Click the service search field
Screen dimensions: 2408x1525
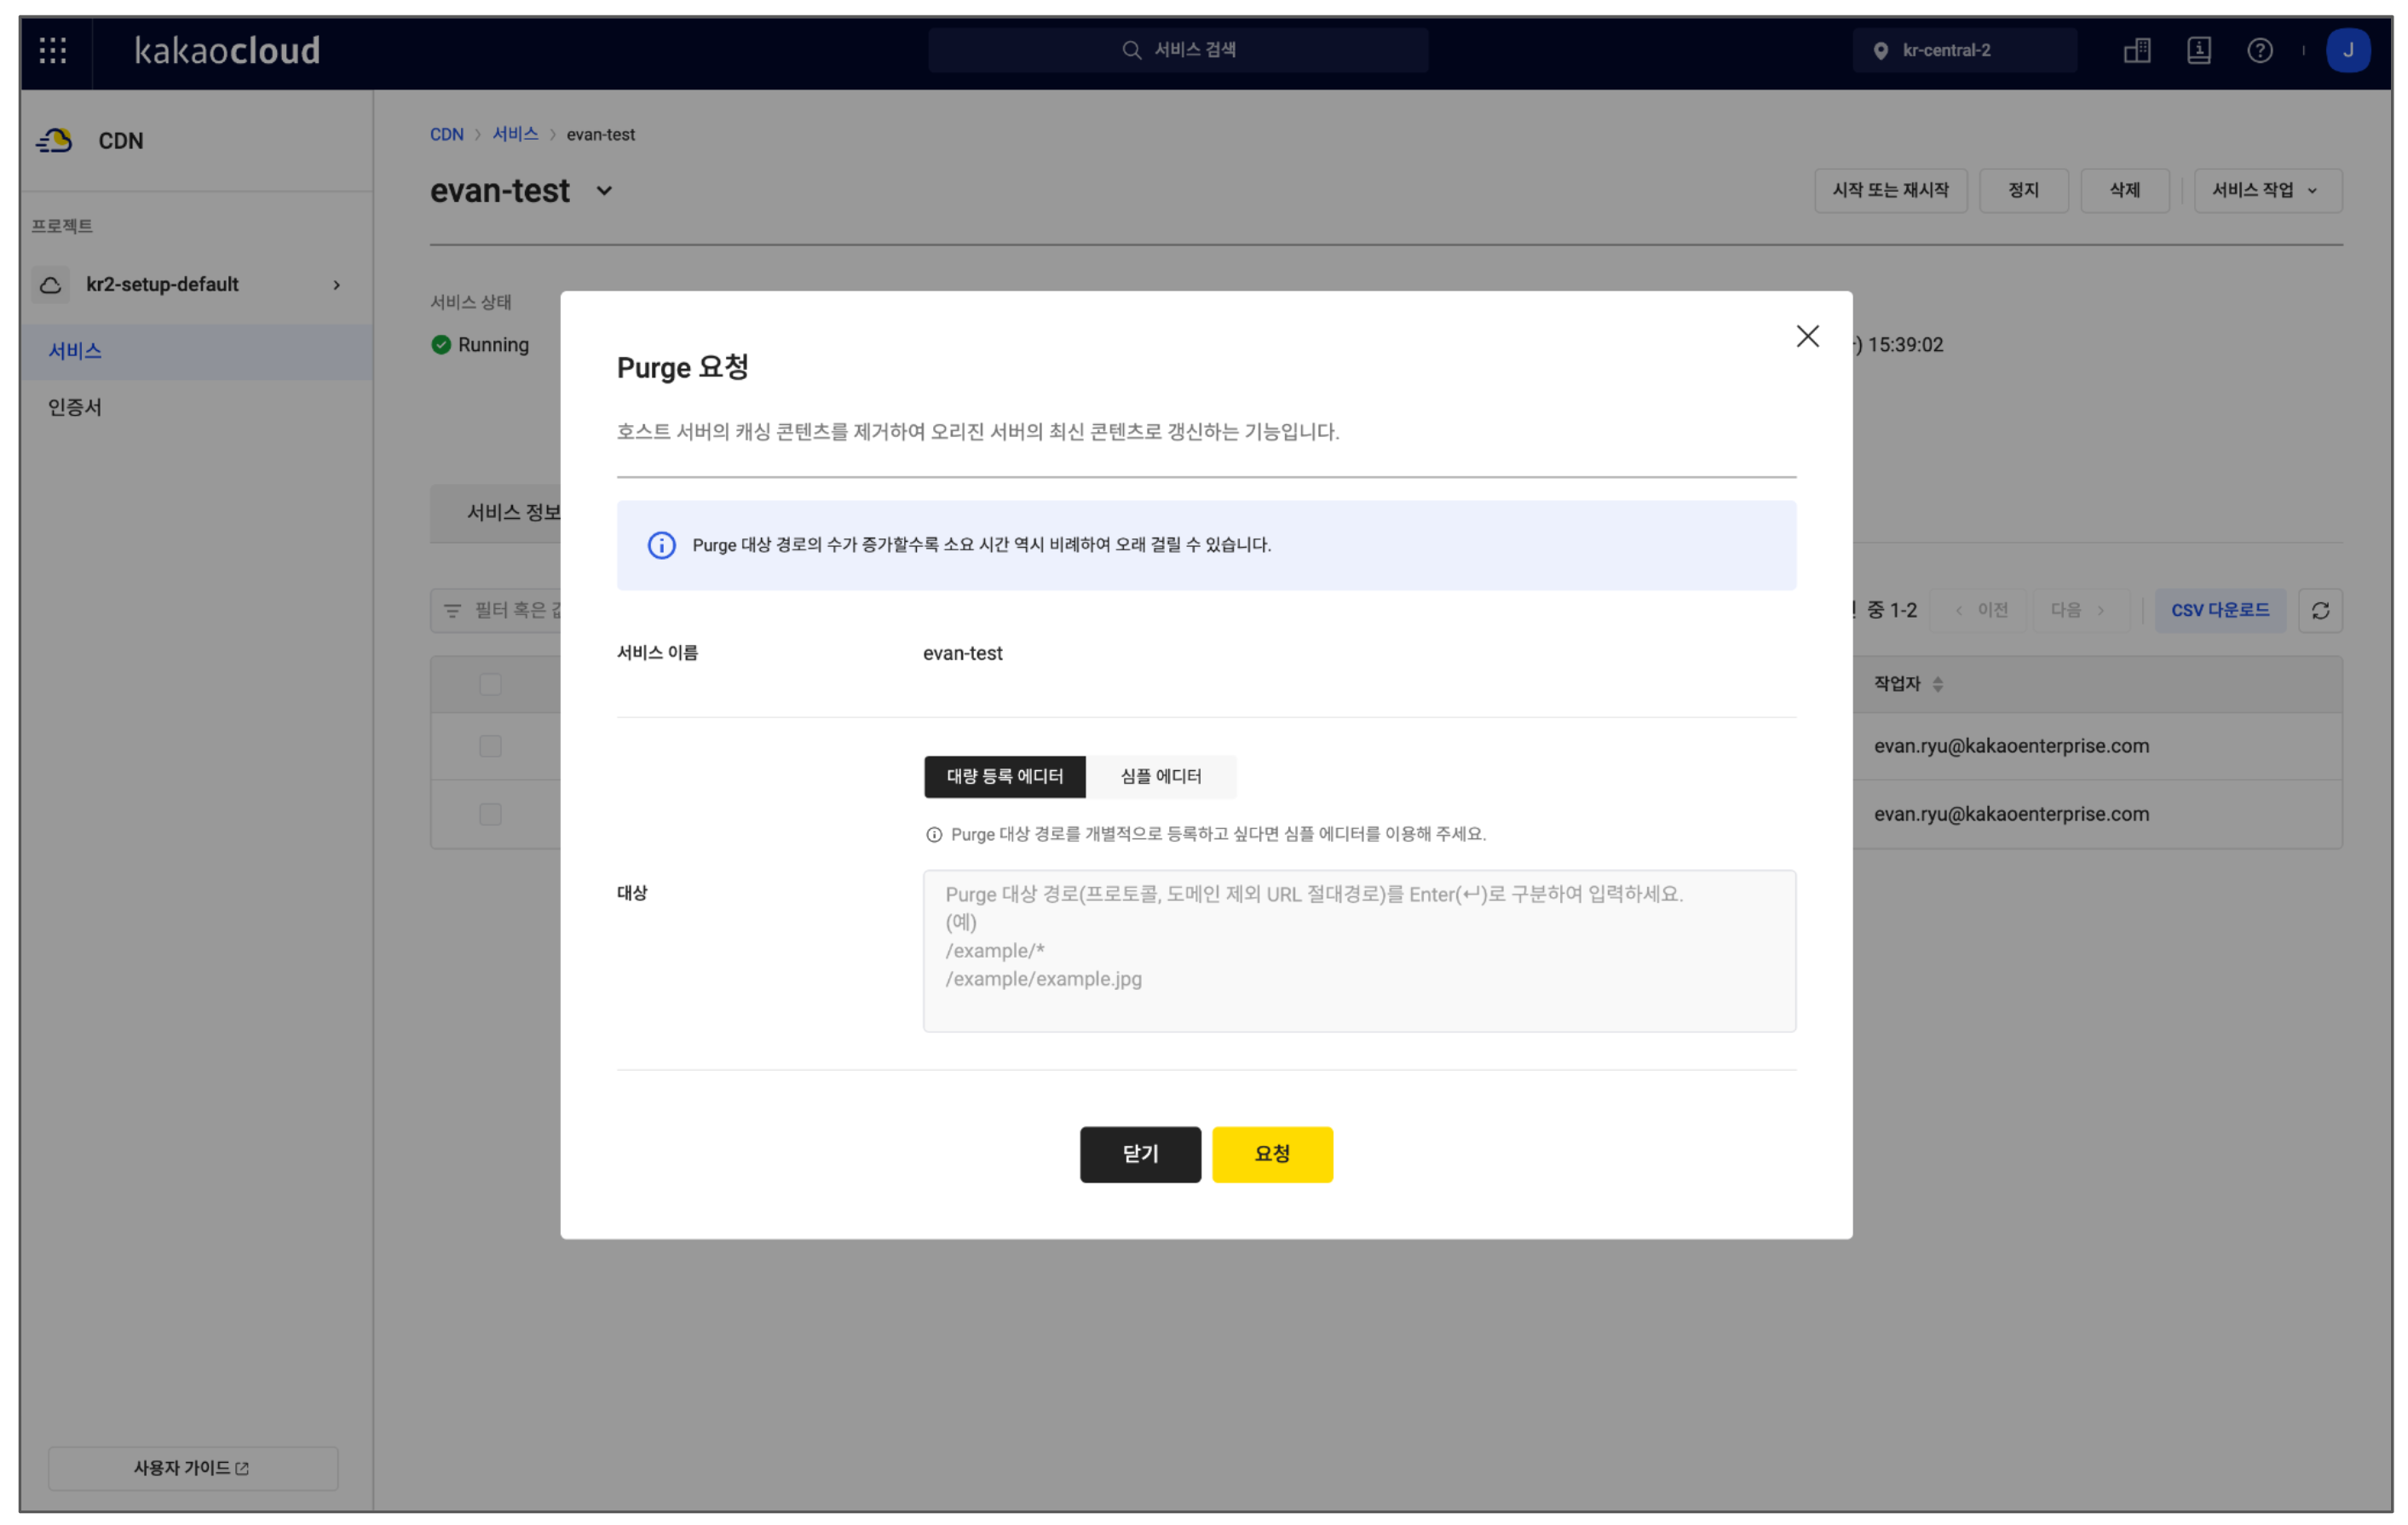[1177, 50]
